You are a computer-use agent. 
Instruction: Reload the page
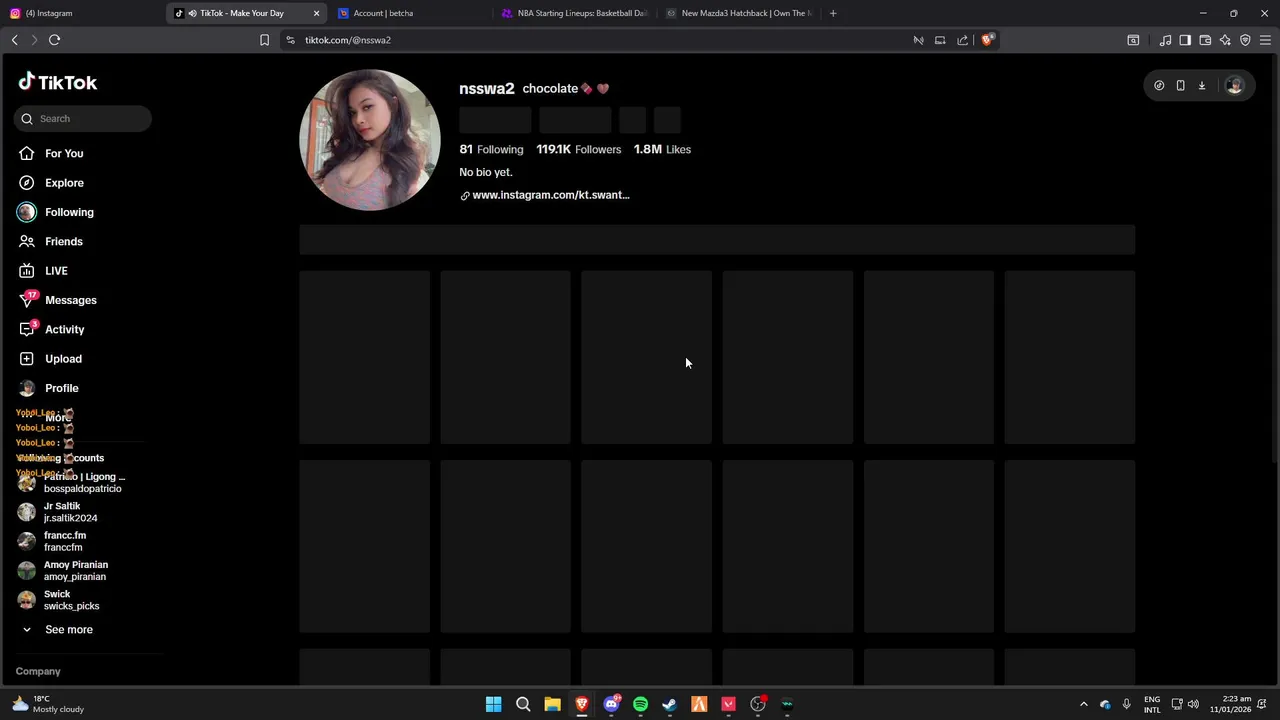pos(55,40)
